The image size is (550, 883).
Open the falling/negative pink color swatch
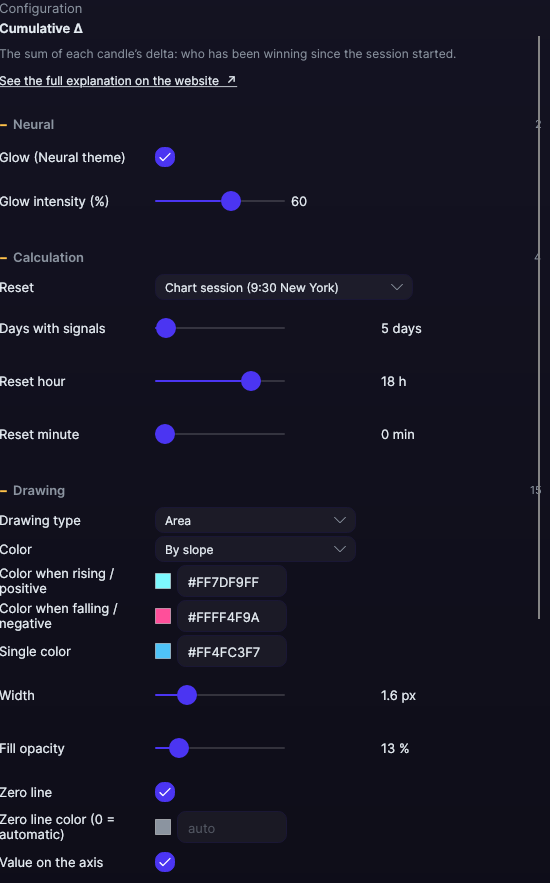tap(163, 616)
